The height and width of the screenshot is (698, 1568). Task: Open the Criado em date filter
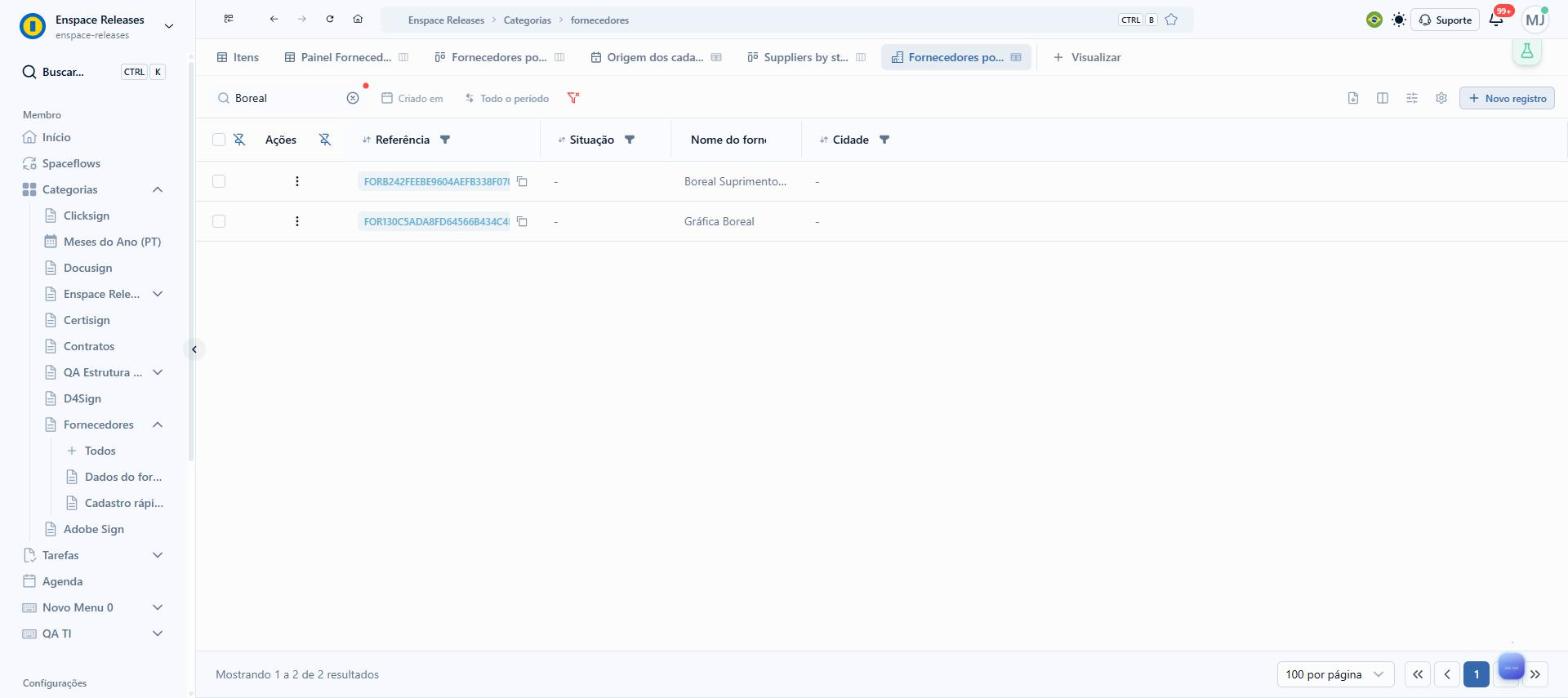pyautogui.click(x=412, y=98)
